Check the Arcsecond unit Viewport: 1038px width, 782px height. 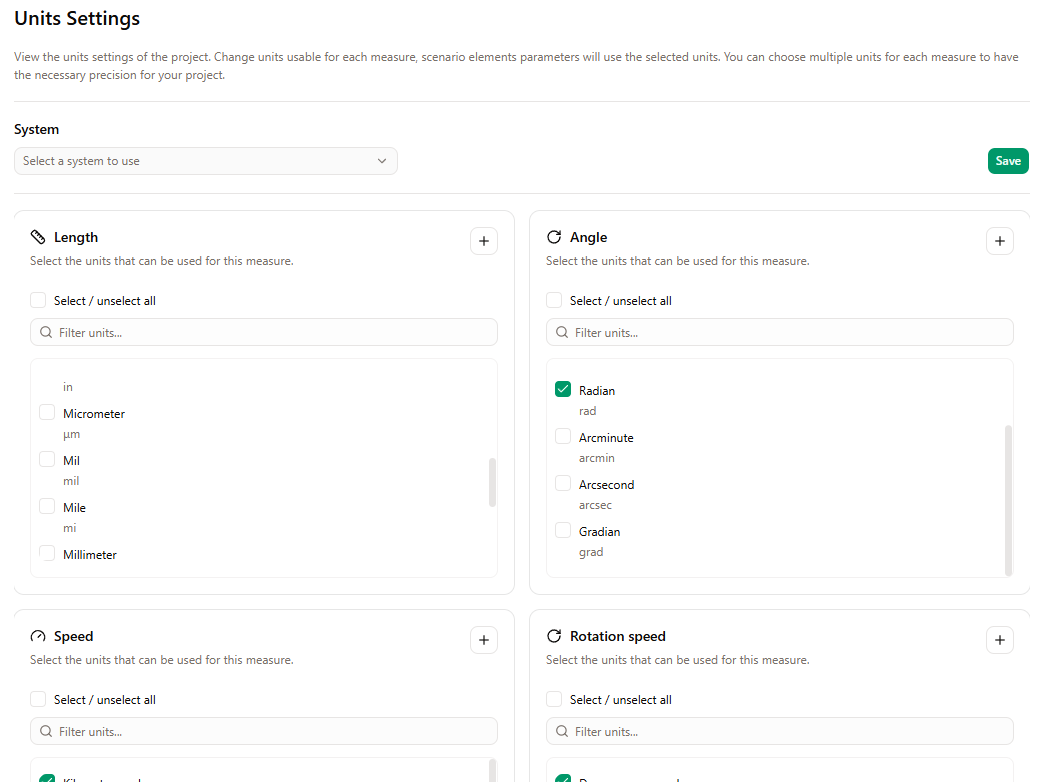(563, 483)
